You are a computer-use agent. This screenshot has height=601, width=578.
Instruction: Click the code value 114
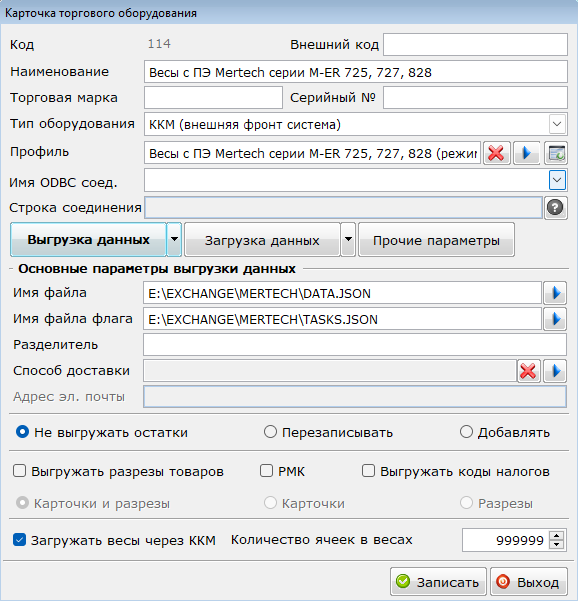point(159,44)
